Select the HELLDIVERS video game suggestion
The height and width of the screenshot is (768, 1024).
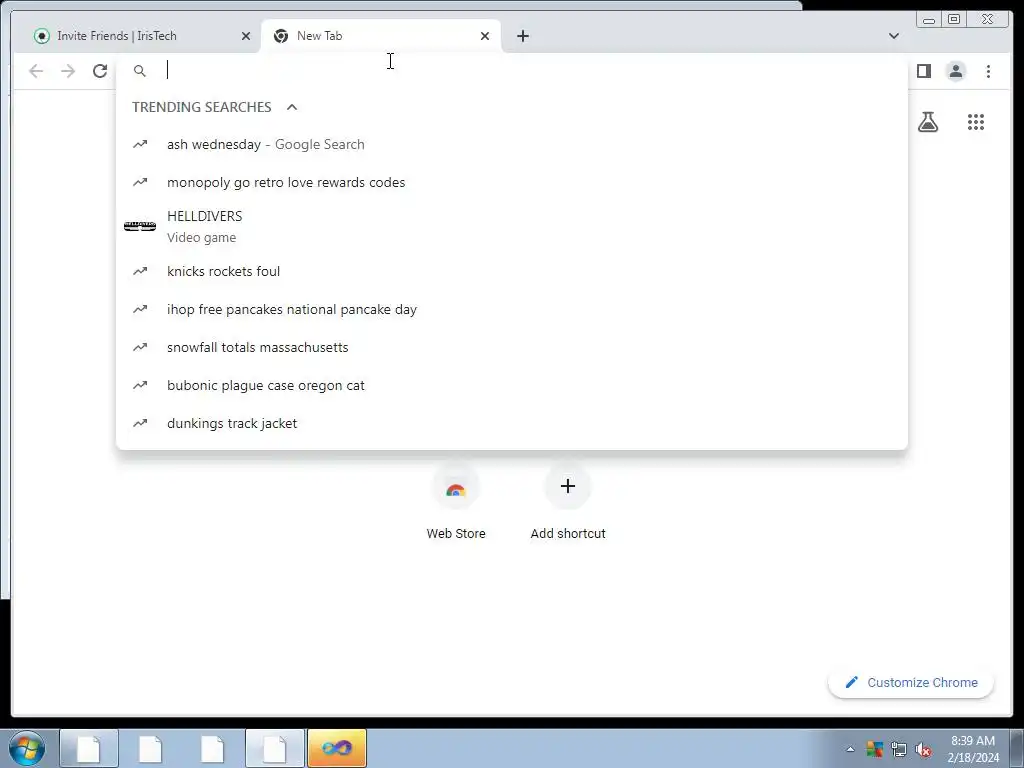point(511,227)
